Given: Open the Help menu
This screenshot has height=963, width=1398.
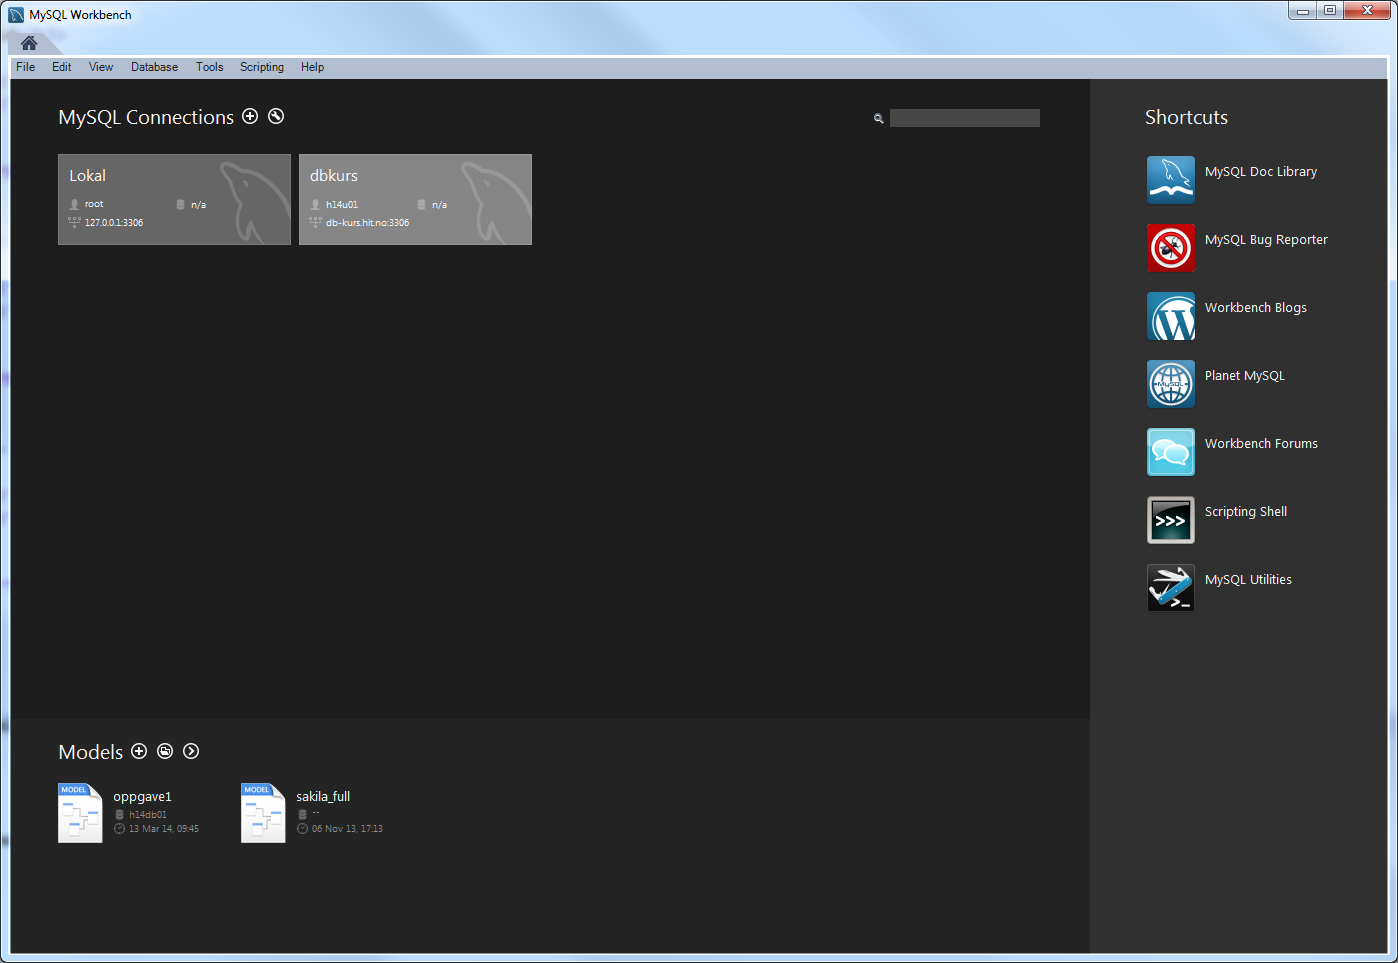Looking at the screenshot, I should [312, 67].
